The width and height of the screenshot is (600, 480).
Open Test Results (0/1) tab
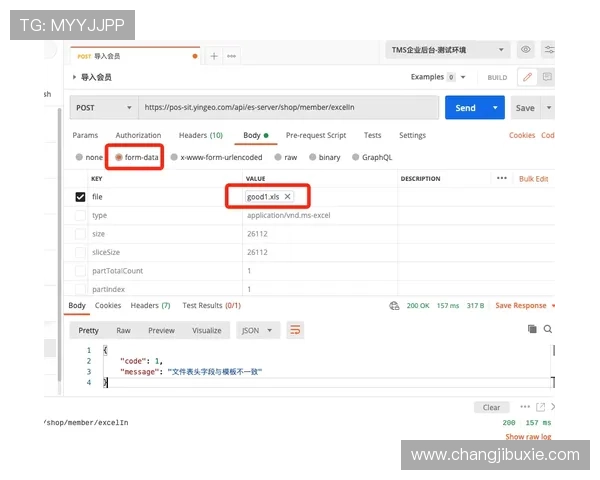[x=211, y=305]
